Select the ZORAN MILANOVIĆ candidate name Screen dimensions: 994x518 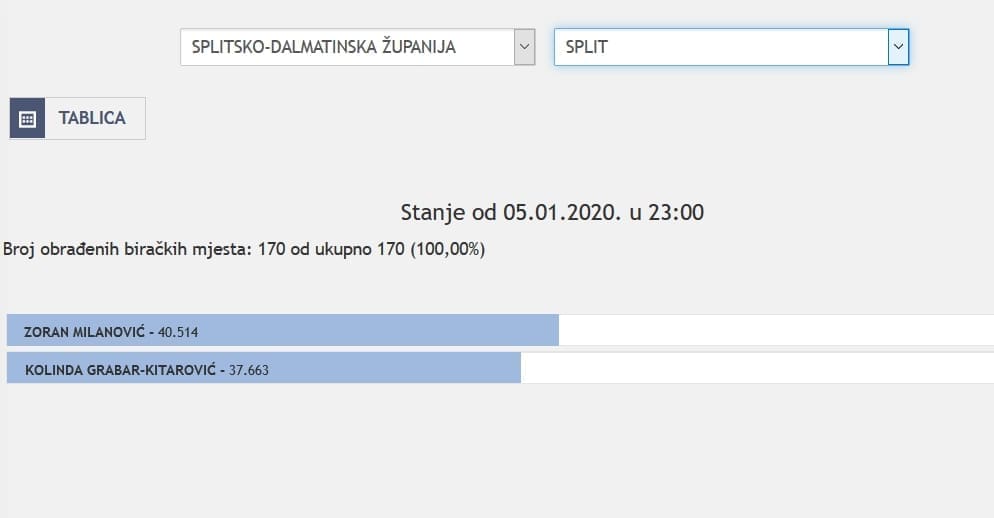click(x=85, y=331)
